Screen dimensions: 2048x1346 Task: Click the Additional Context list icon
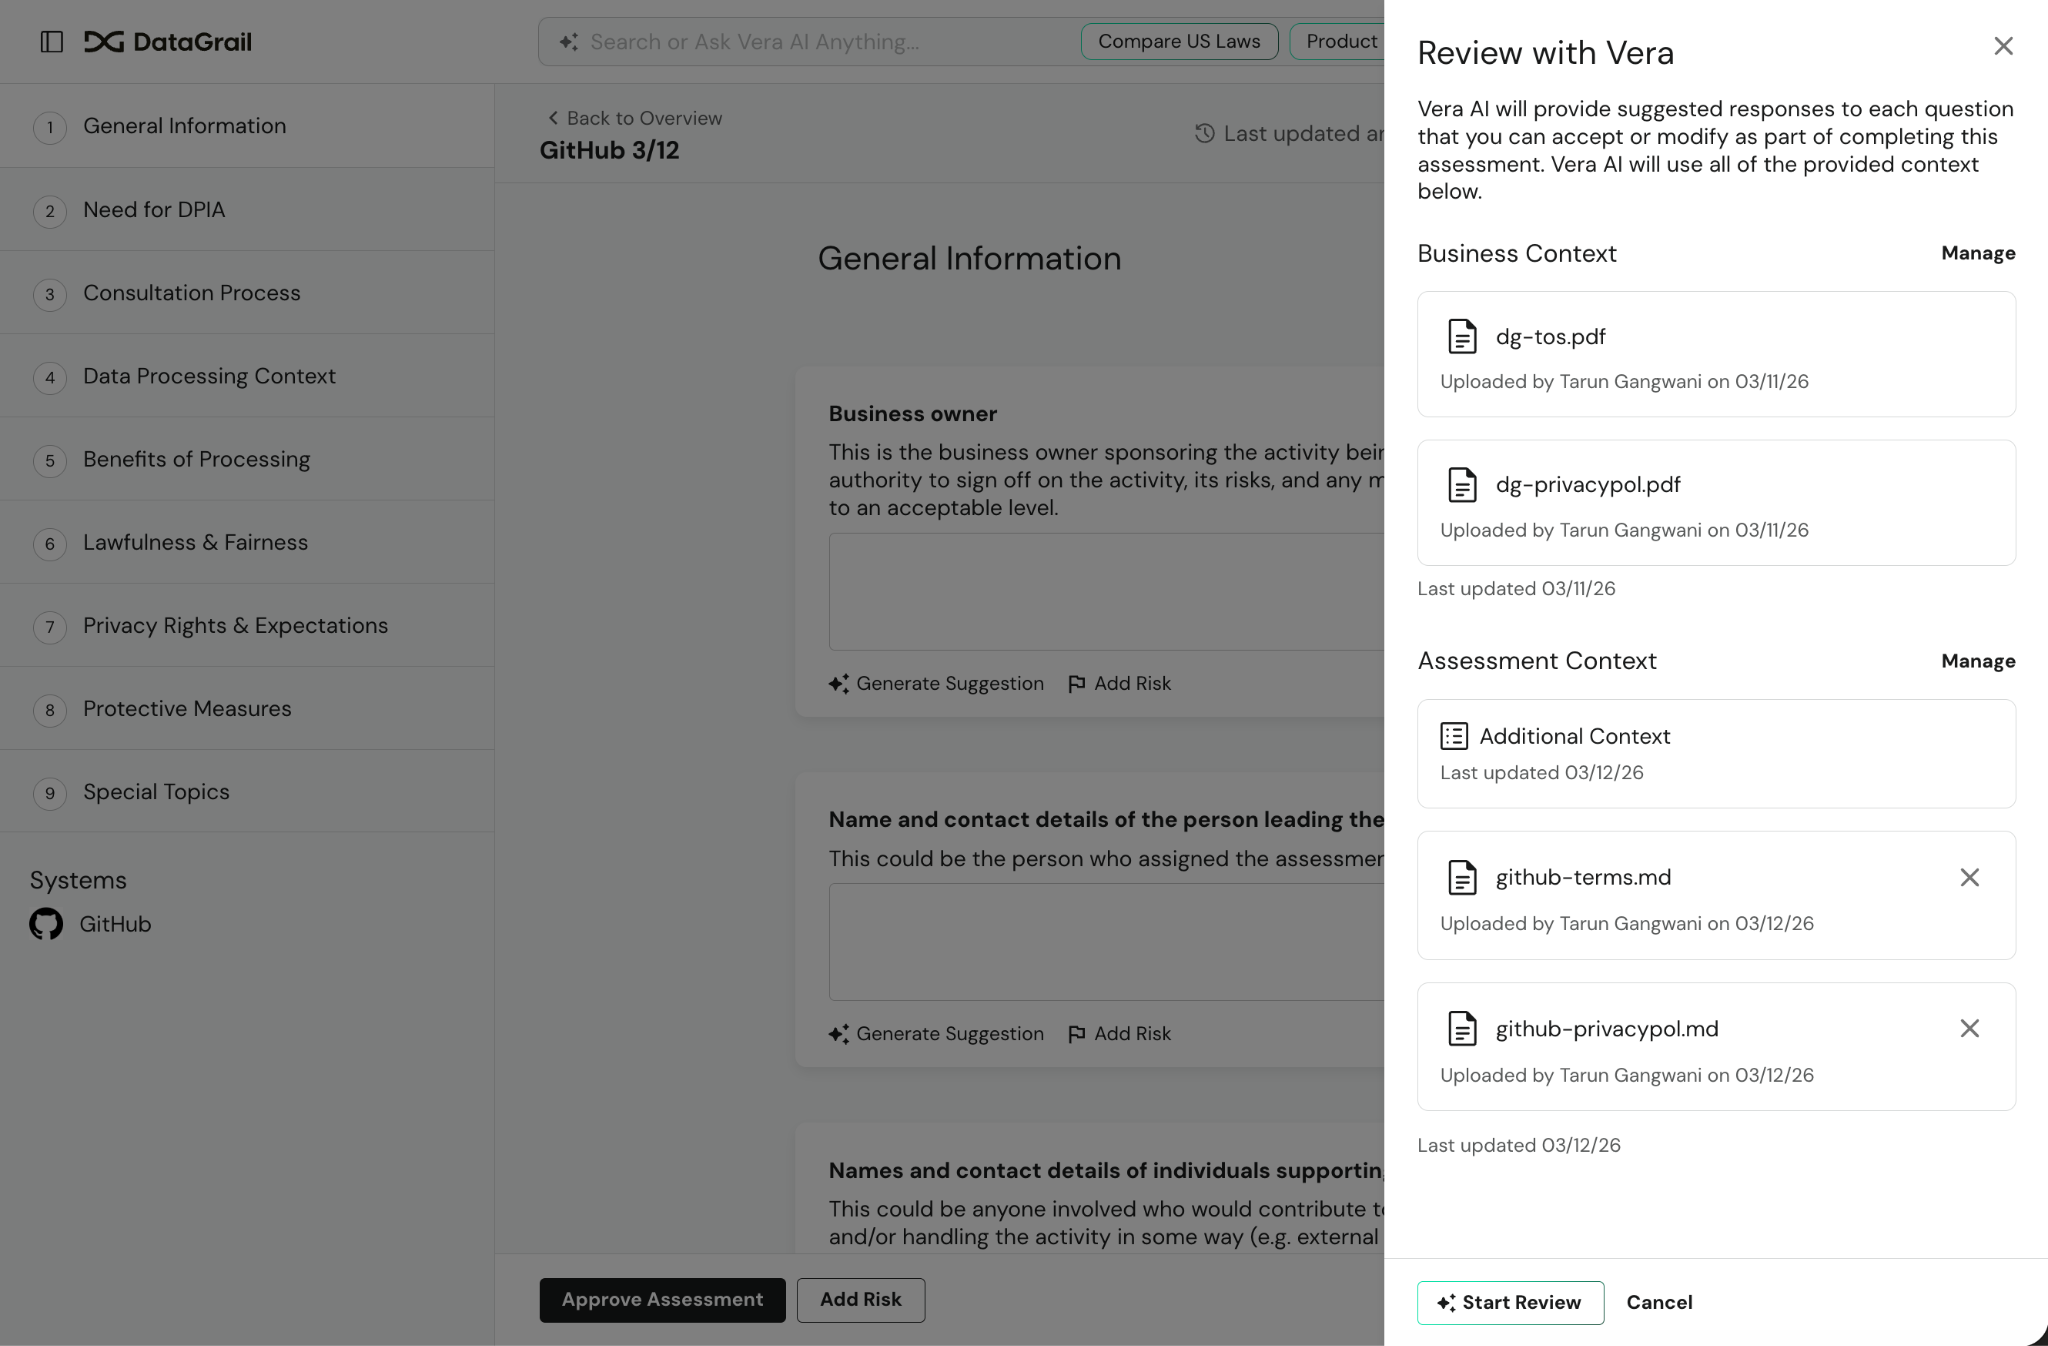(x=1456, y=736)
